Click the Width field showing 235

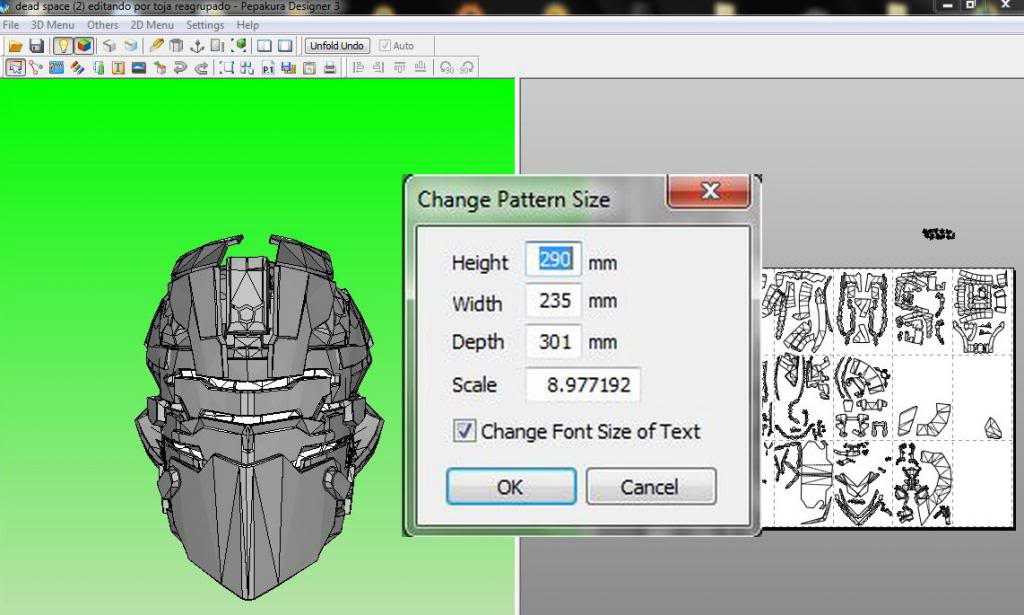[553, 300]
